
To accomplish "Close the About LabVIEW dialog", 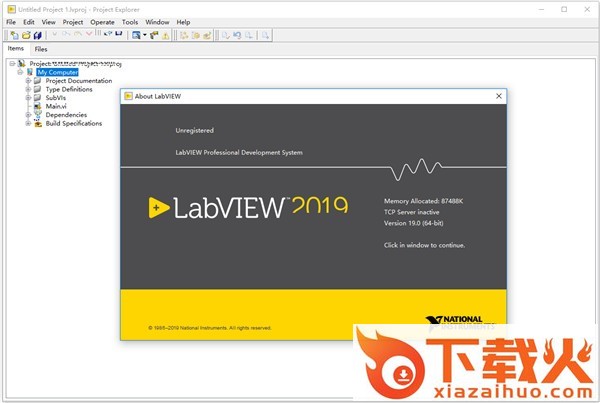I will [x=498, y=96].
